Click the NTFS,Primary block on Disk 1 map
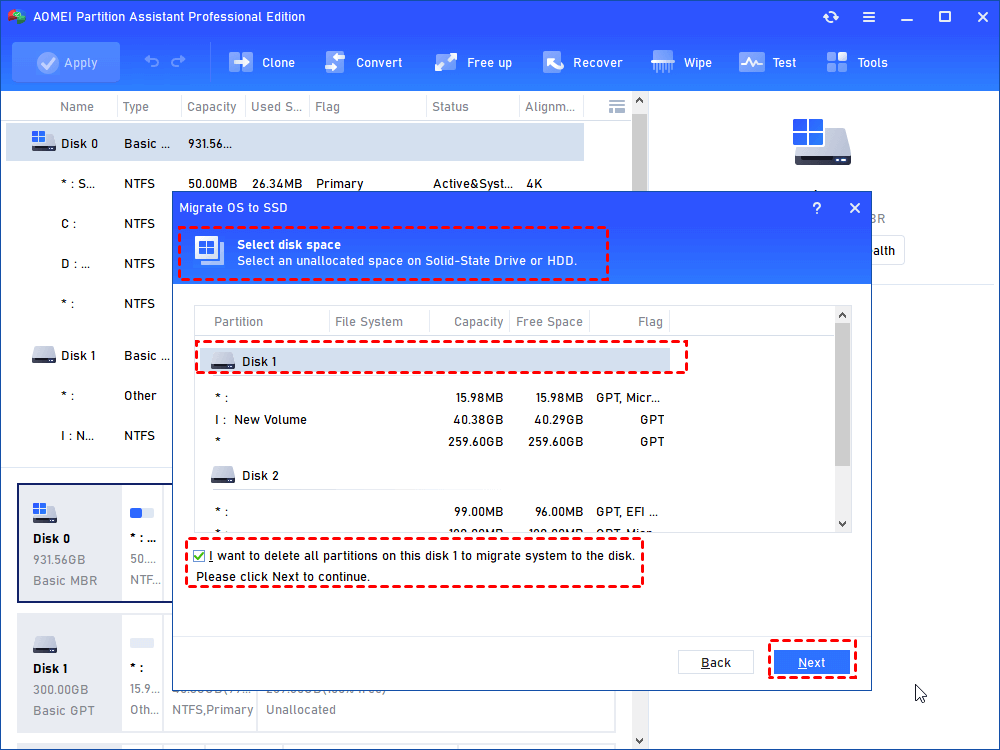The width and height of the screenshot is (1000, 750). (212, 709)
